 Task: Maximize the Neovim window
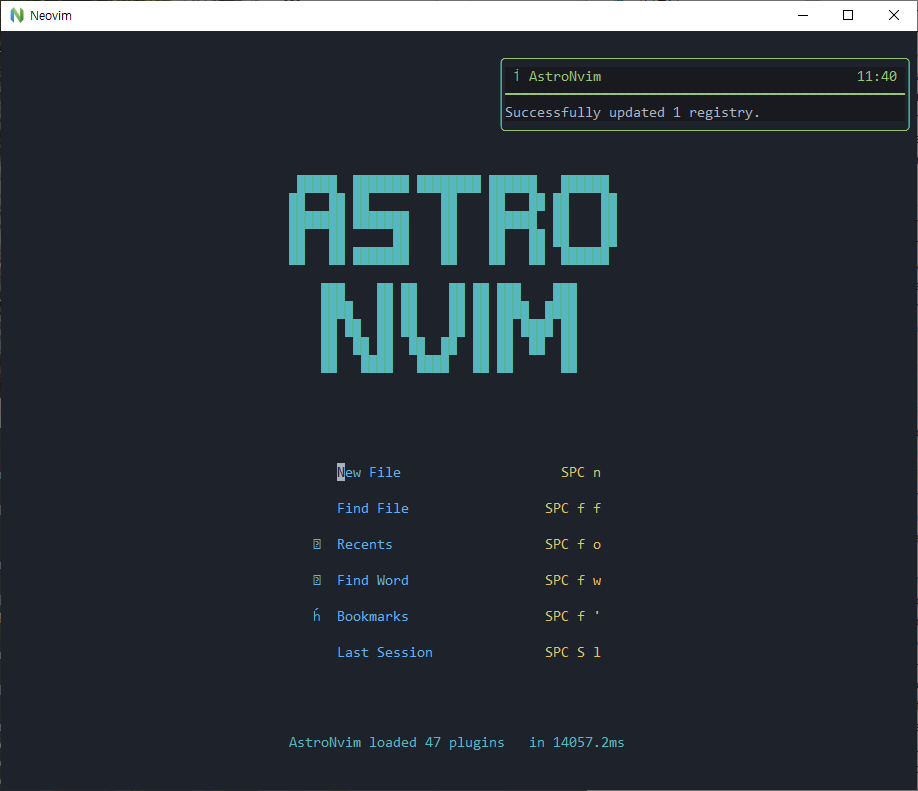click(848, 15)
